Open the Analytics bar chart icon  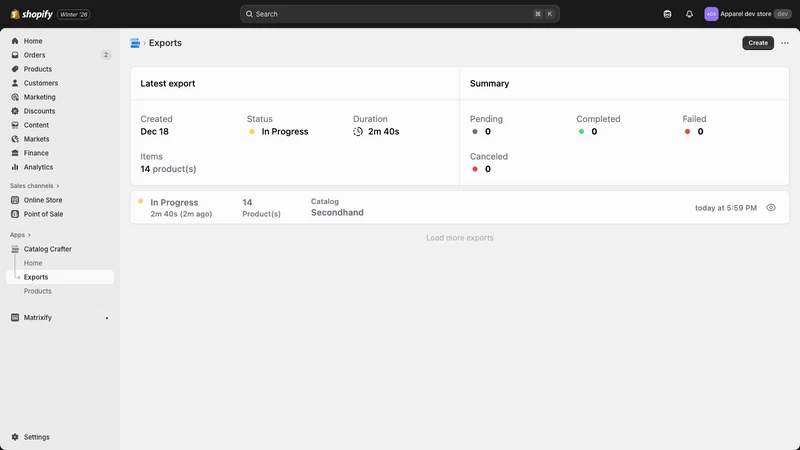15,167
